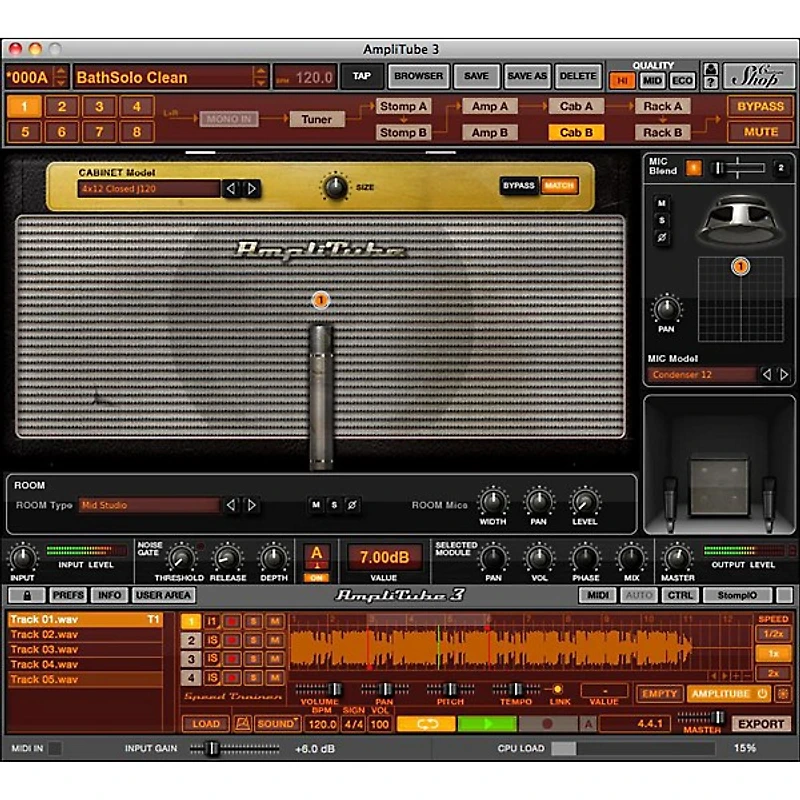800x800 pixels.
Task: Open the Cab B module
Action: tap(576, 132)
